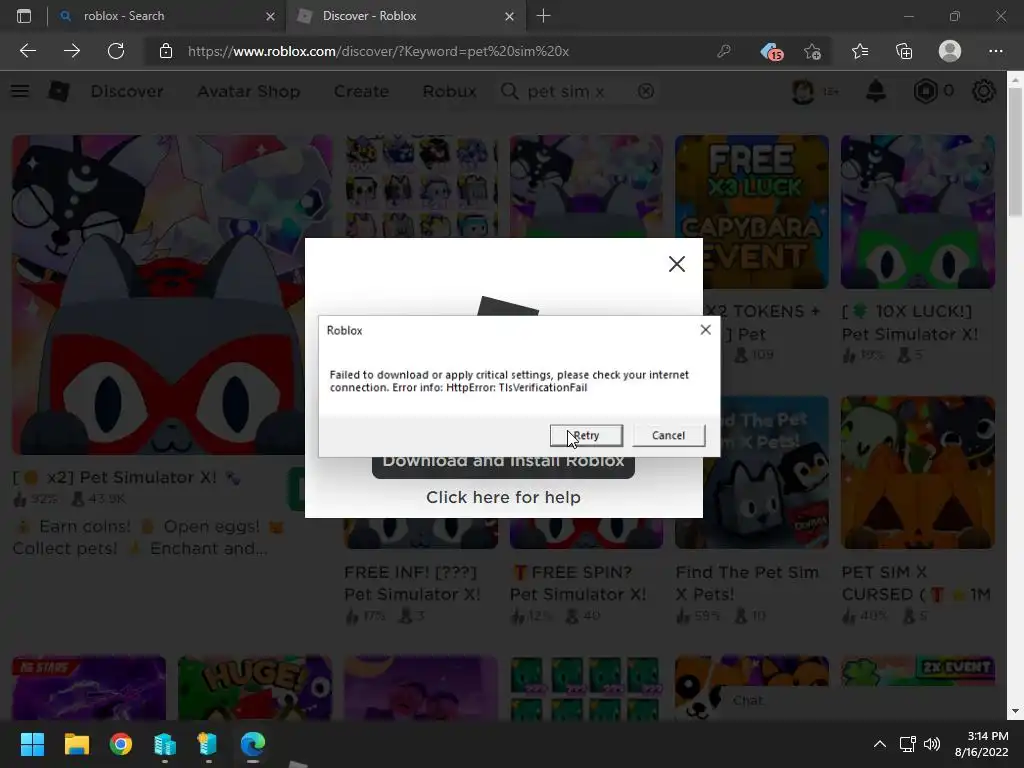1024x768 pixels.
Task: Open the HUGE! game thumbnail in bottom row
Action: (255, 688)
